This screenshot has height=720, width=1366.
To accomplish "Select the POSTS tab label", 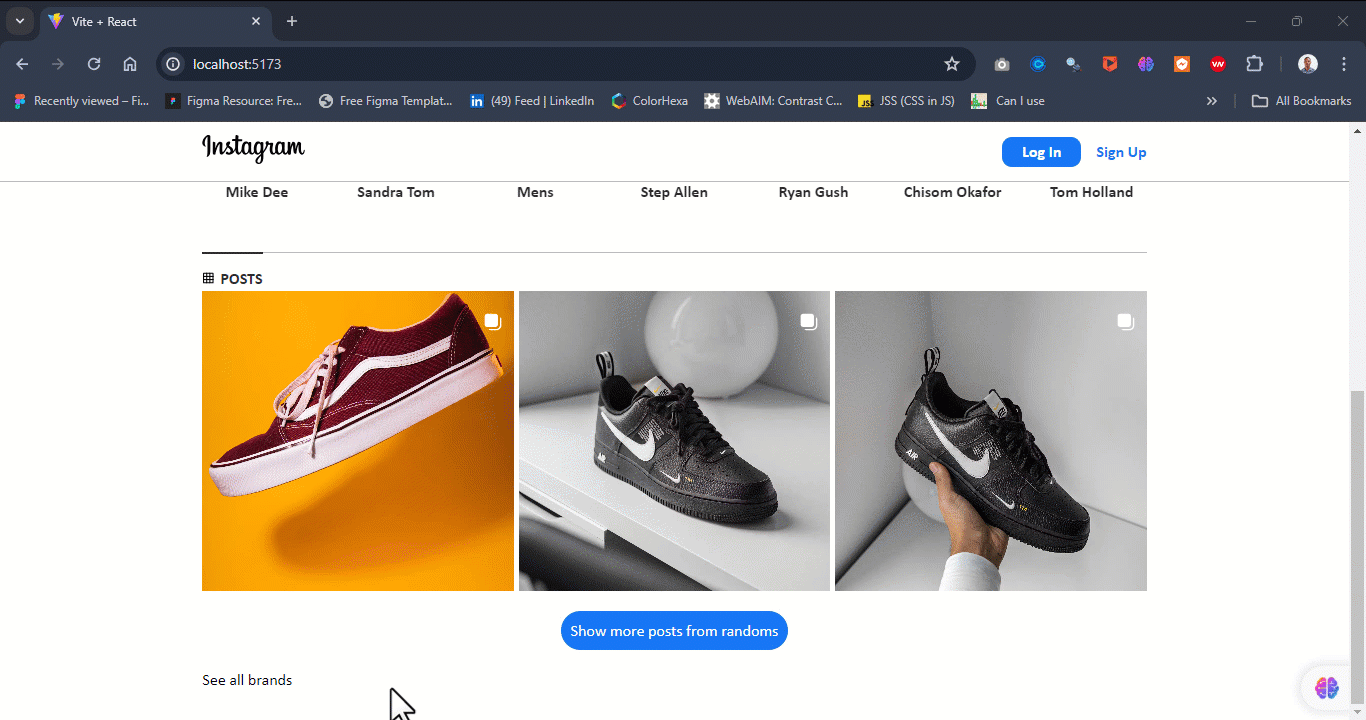I will 242,279.
